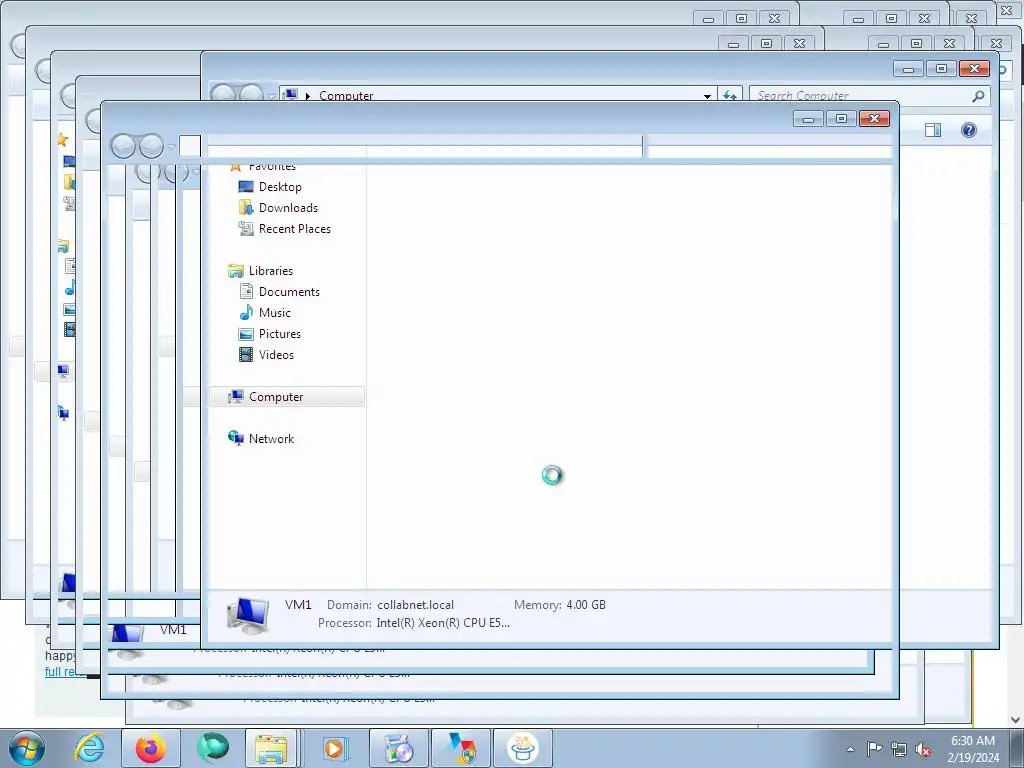Open Network in the navigation pane
This screenshot has width=1024, height=768.
(271, 438)
